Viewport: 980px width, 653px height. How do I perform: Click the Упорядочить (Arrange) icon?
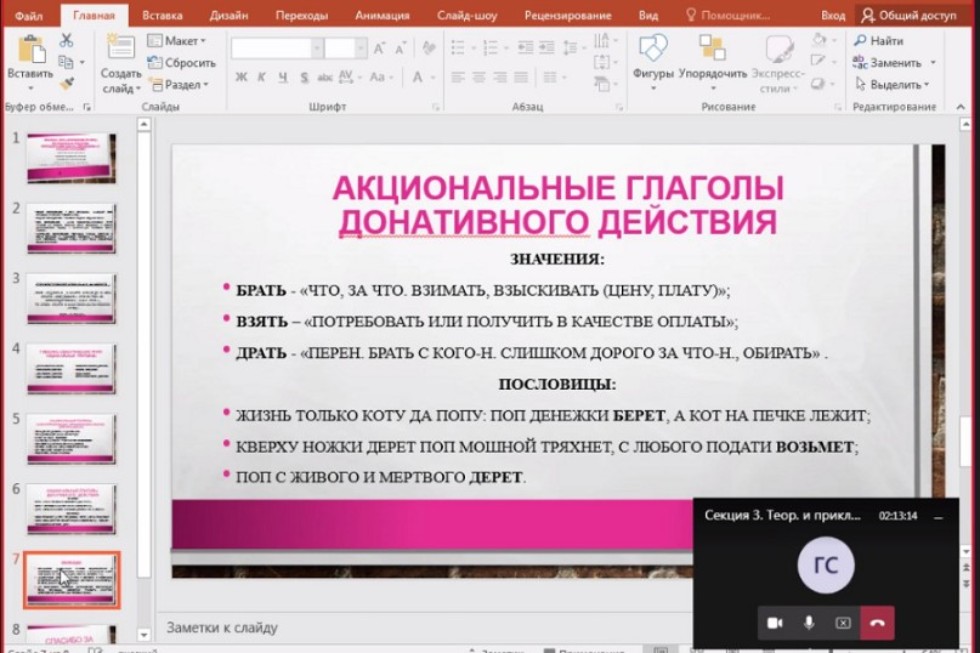click(712, 48)
